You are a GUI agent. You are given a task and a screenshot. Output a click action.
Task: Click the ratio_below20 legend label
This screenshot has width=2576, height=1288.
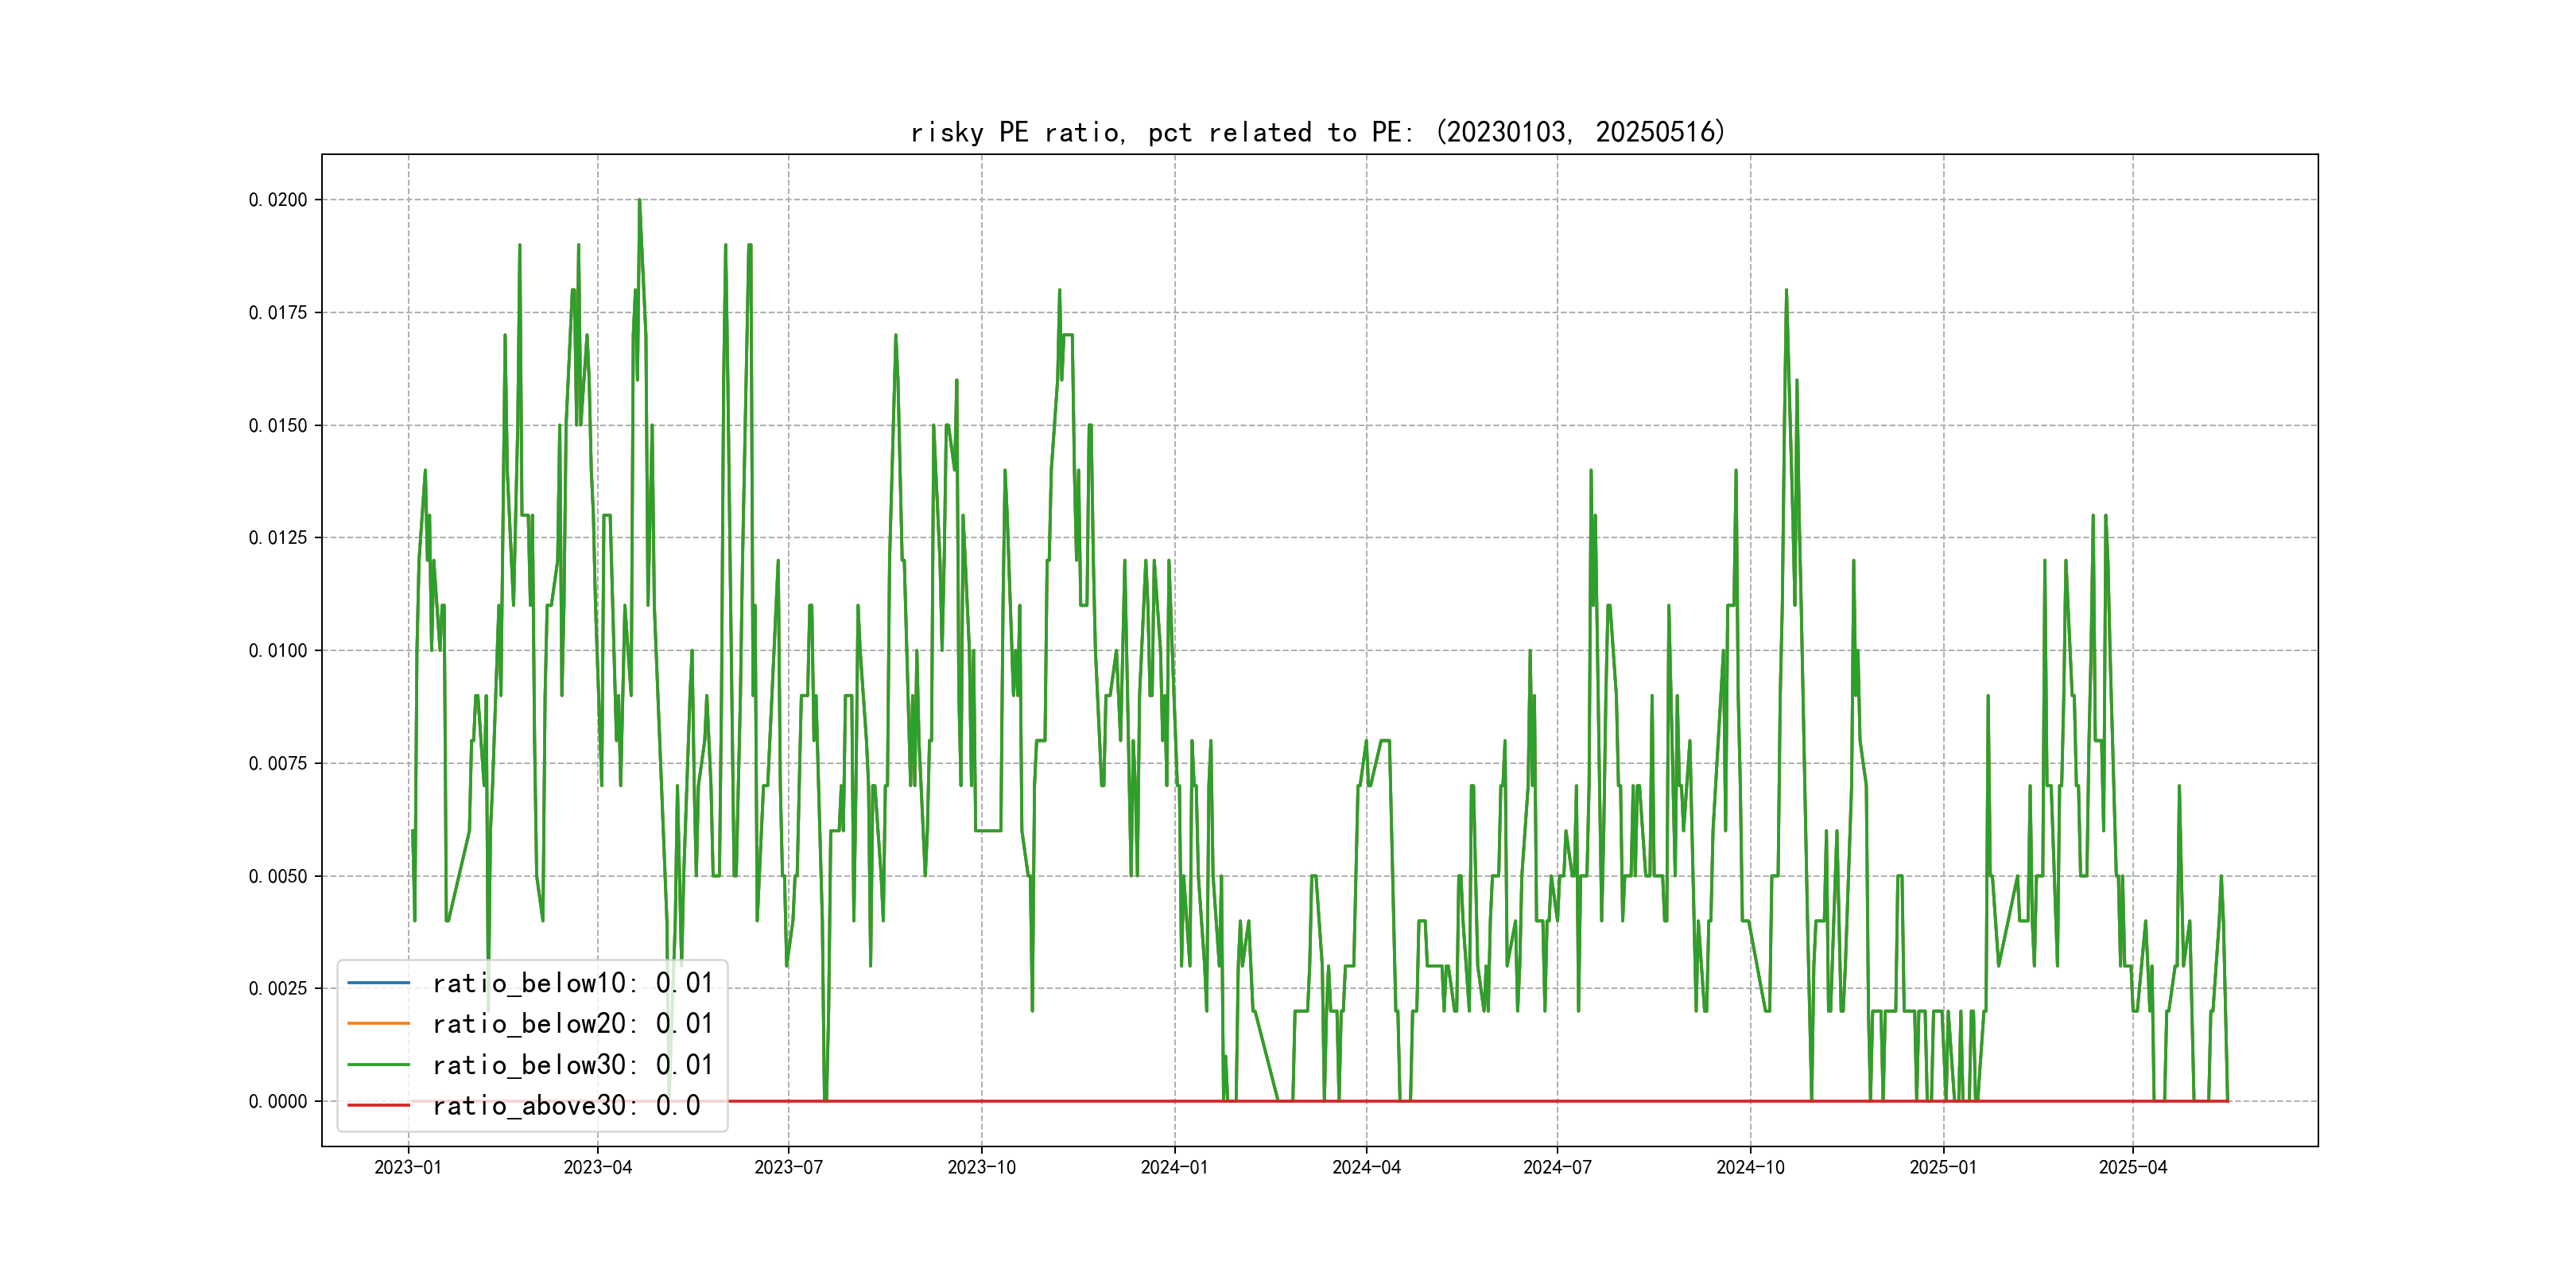click(x=572, y=1024)
